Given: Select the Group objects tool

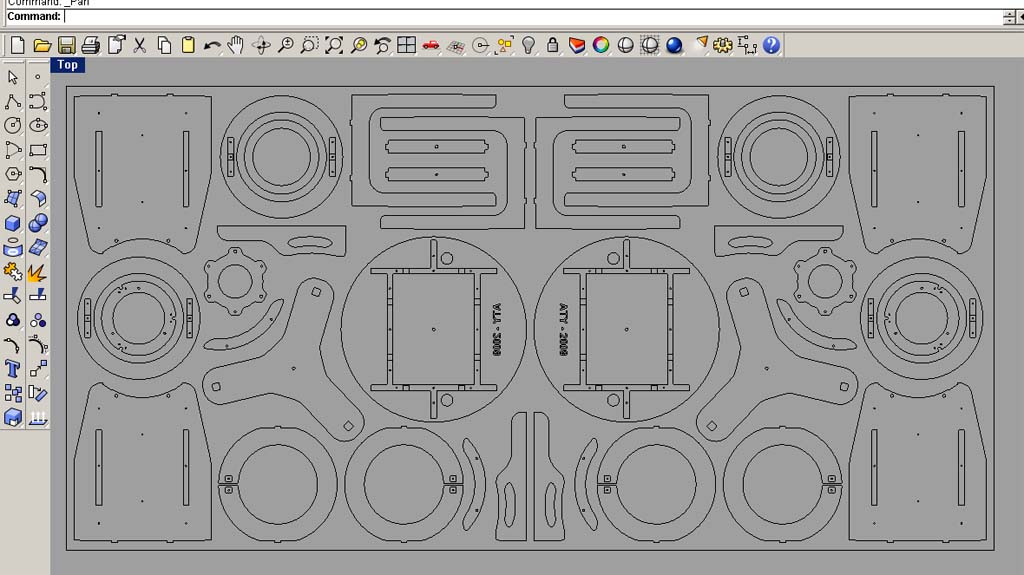Looking at the screenshot, I should (x=12, y=320).
